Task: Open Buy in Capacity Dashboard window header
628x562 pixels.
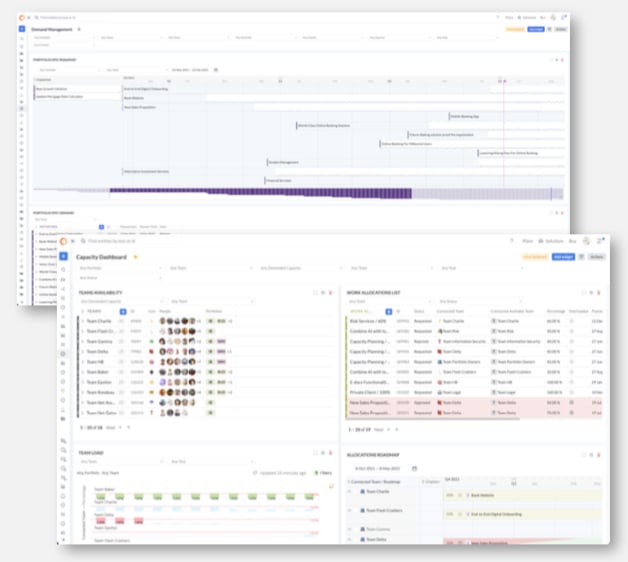Action: click(x=573, y=241)
